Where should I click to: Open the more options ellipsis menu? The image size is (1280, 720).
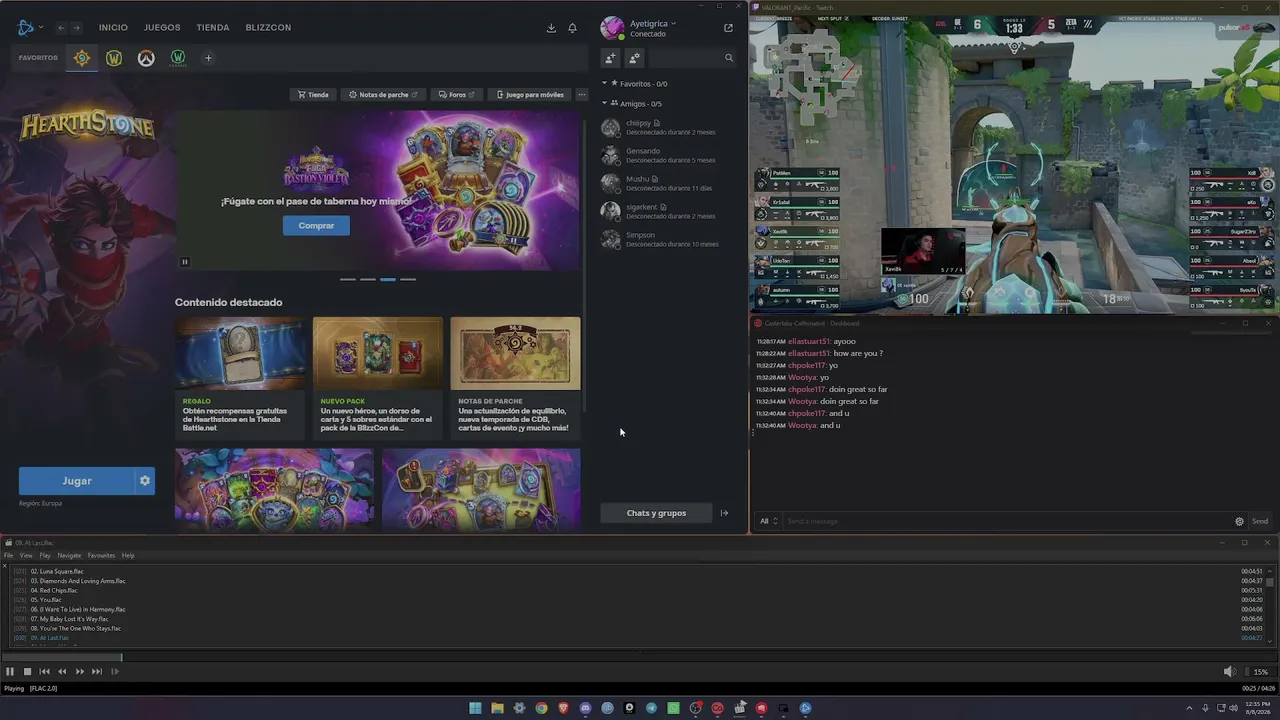pyautogui.click(x=582, y=95)
